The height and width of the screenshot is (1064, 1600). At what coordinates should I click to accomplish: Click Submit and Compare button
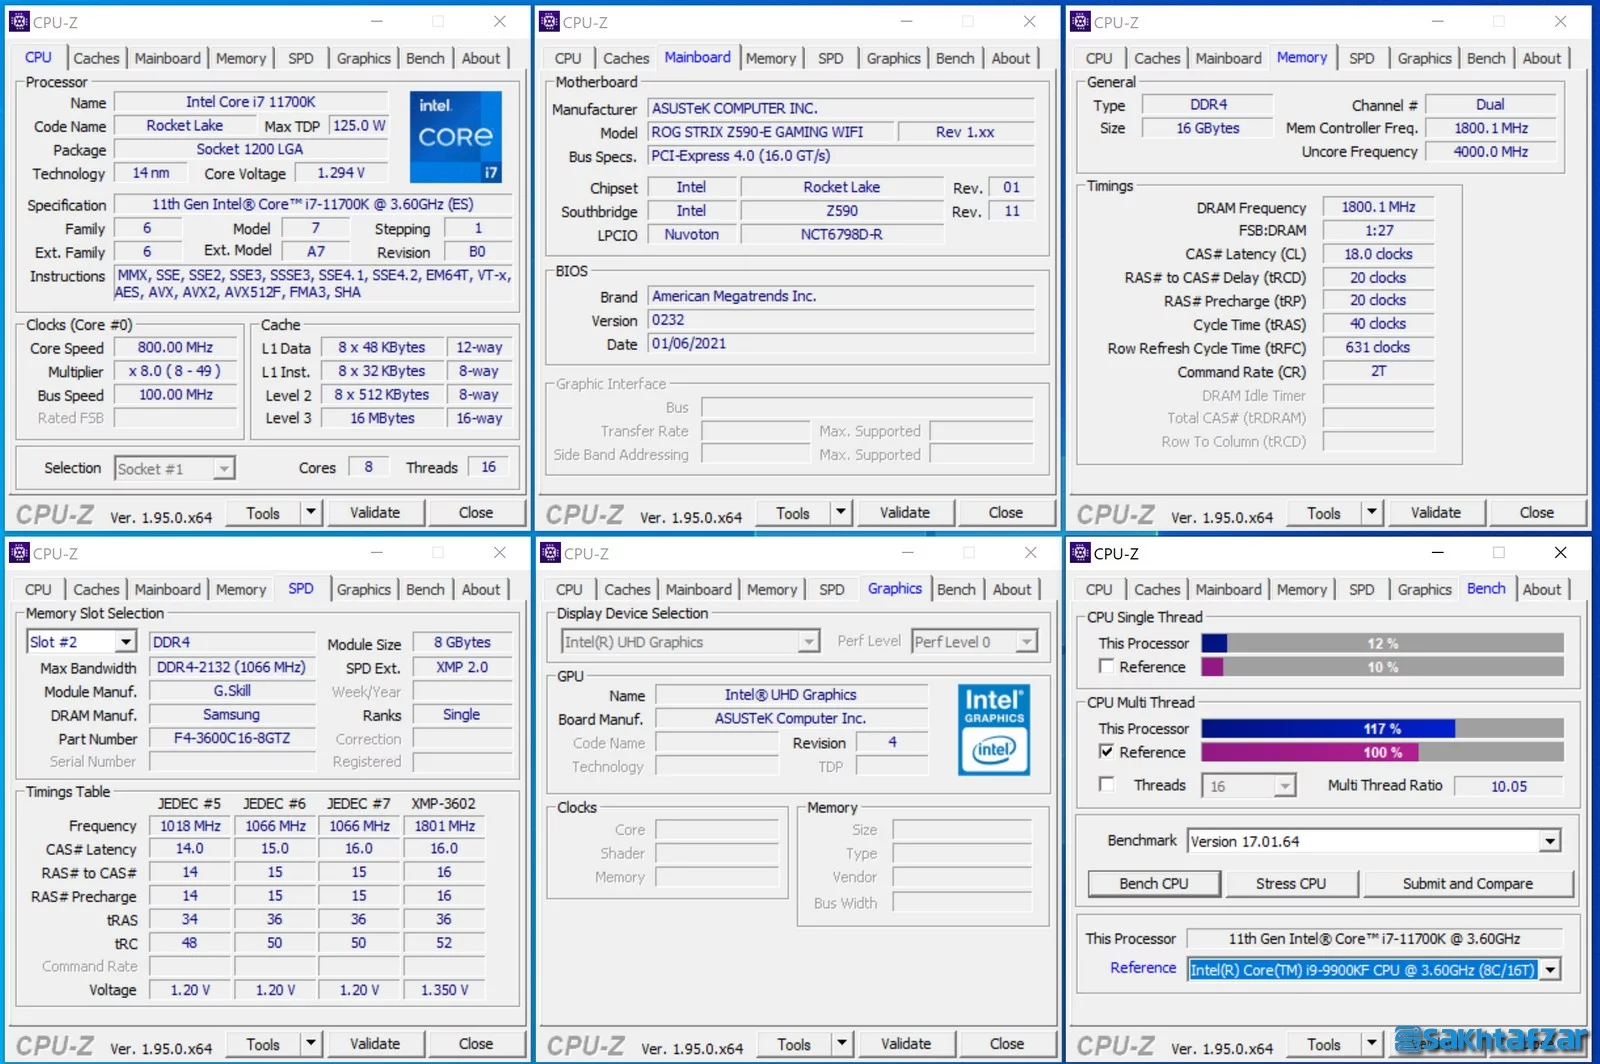[1467, 884]
